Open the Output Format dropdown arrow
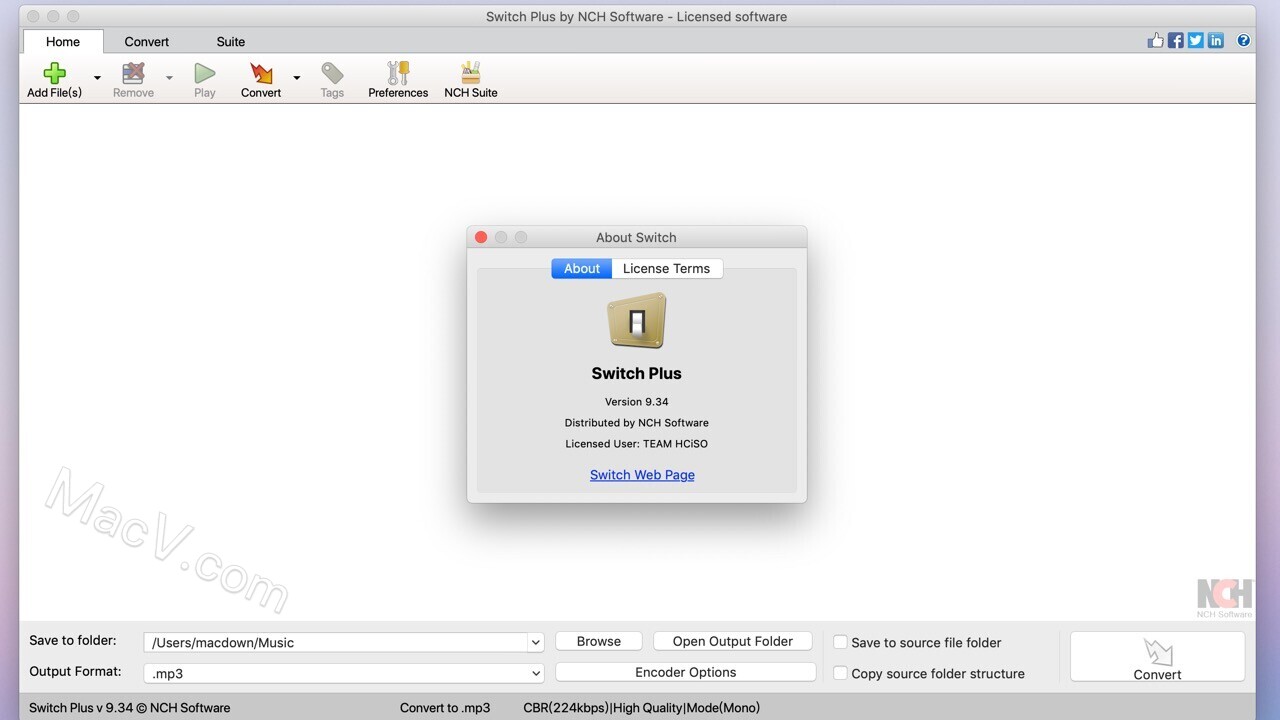 click(536, 674)
